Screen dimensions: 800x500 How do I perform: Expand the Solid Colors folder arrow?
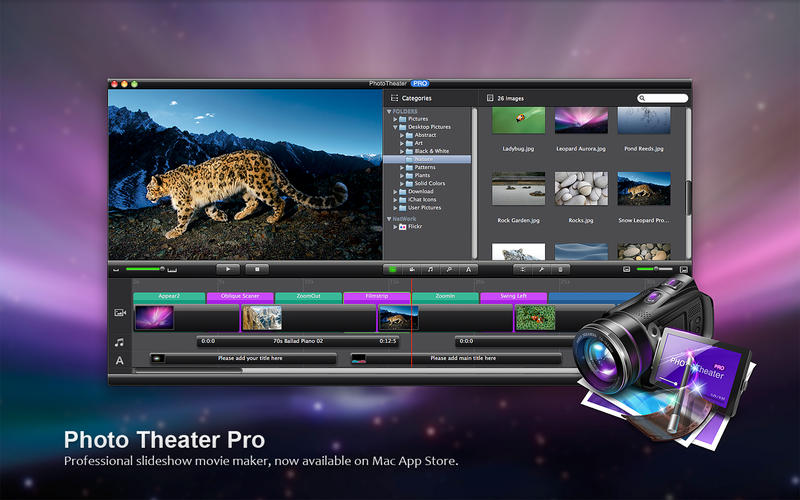pos(402,184)
